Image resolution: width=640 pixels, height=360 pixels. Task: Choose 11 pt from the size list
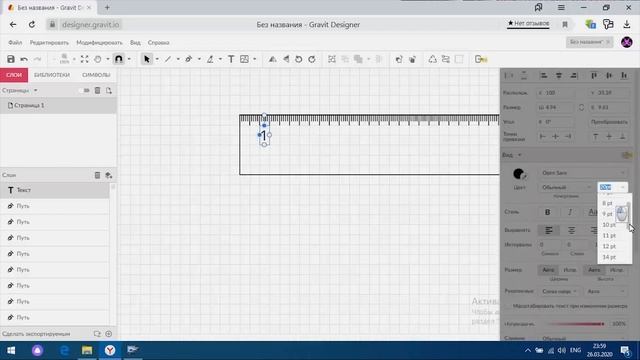pos(609,236)
